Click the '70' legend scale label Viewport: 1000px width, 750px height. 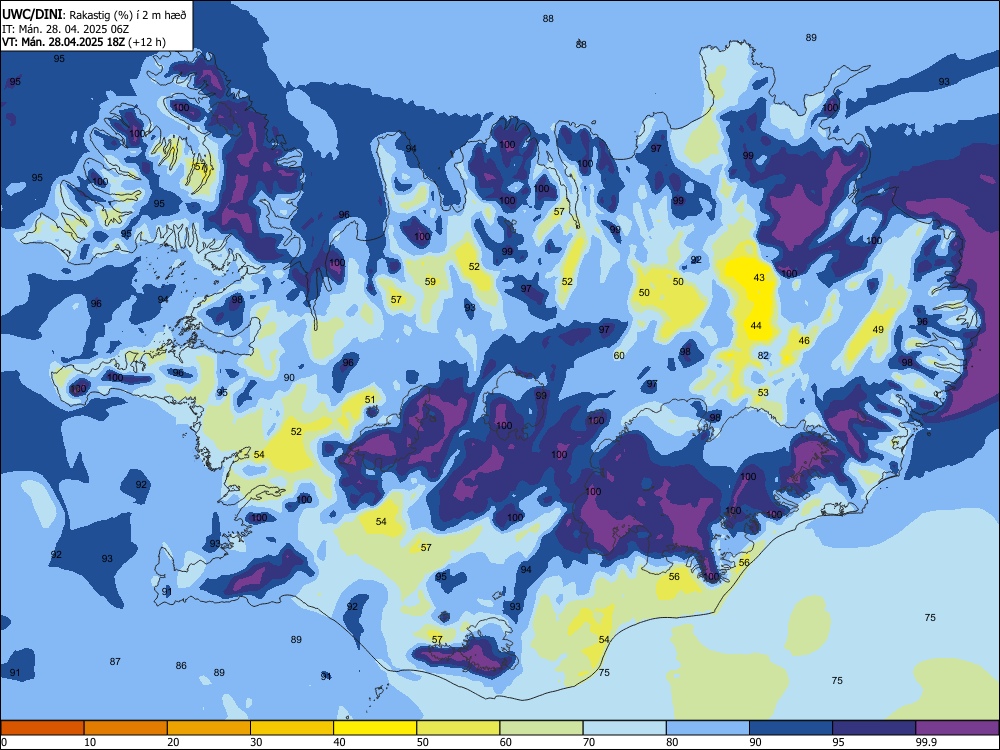(x=589, y=742)
